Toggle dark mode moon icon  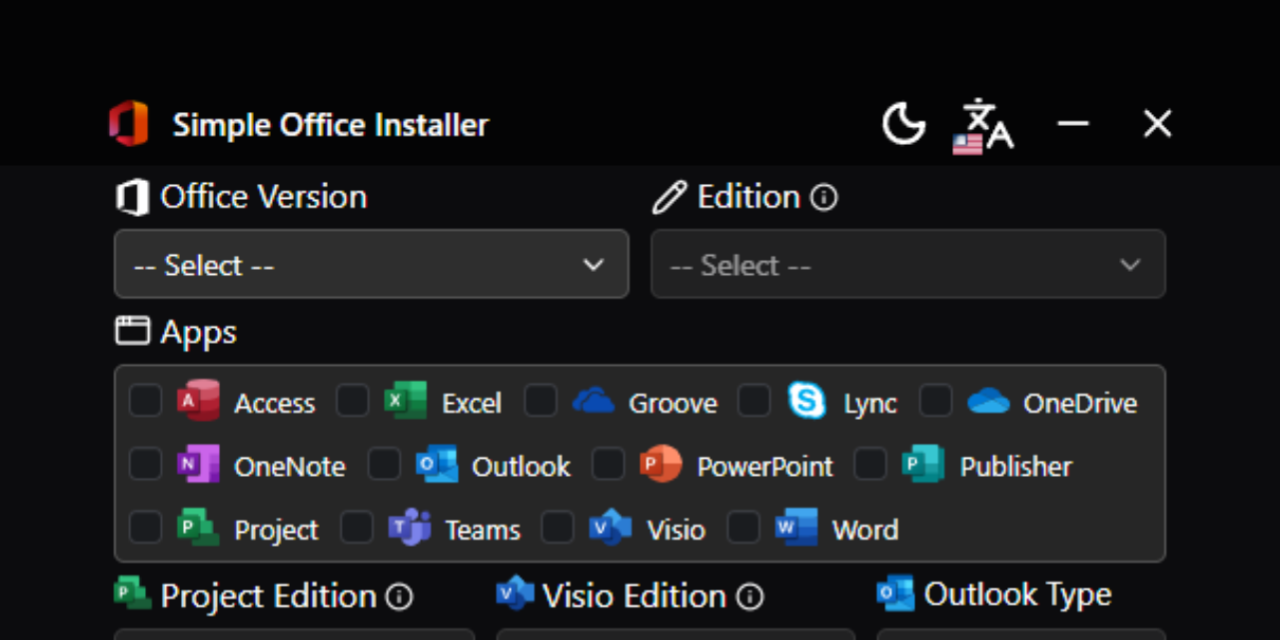pos(903,124)
